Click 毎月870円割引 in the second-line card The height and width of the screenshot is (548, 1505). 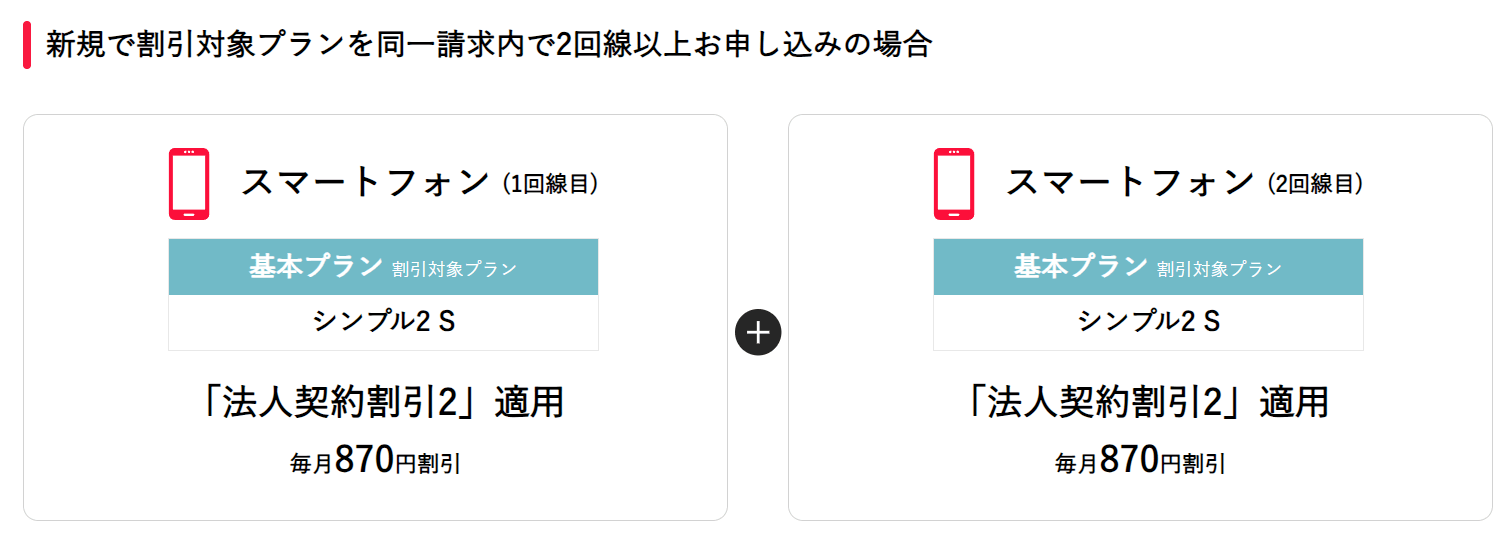1140,461
